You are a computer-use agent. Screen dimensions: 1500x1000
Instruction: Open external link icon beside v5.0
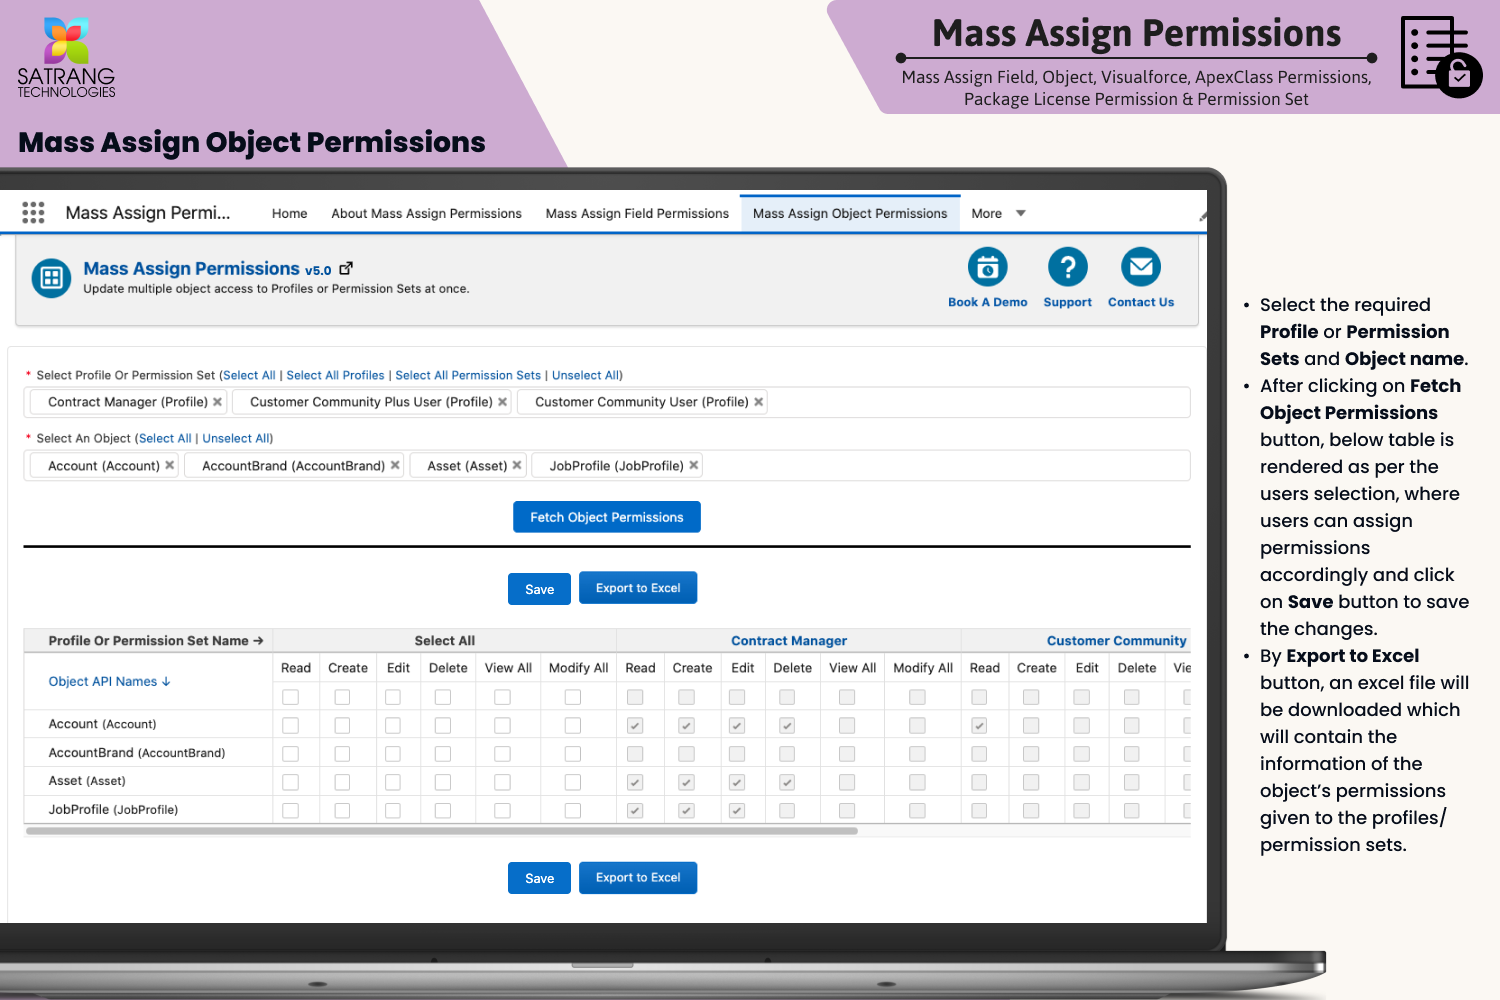(x=346, y=268)
